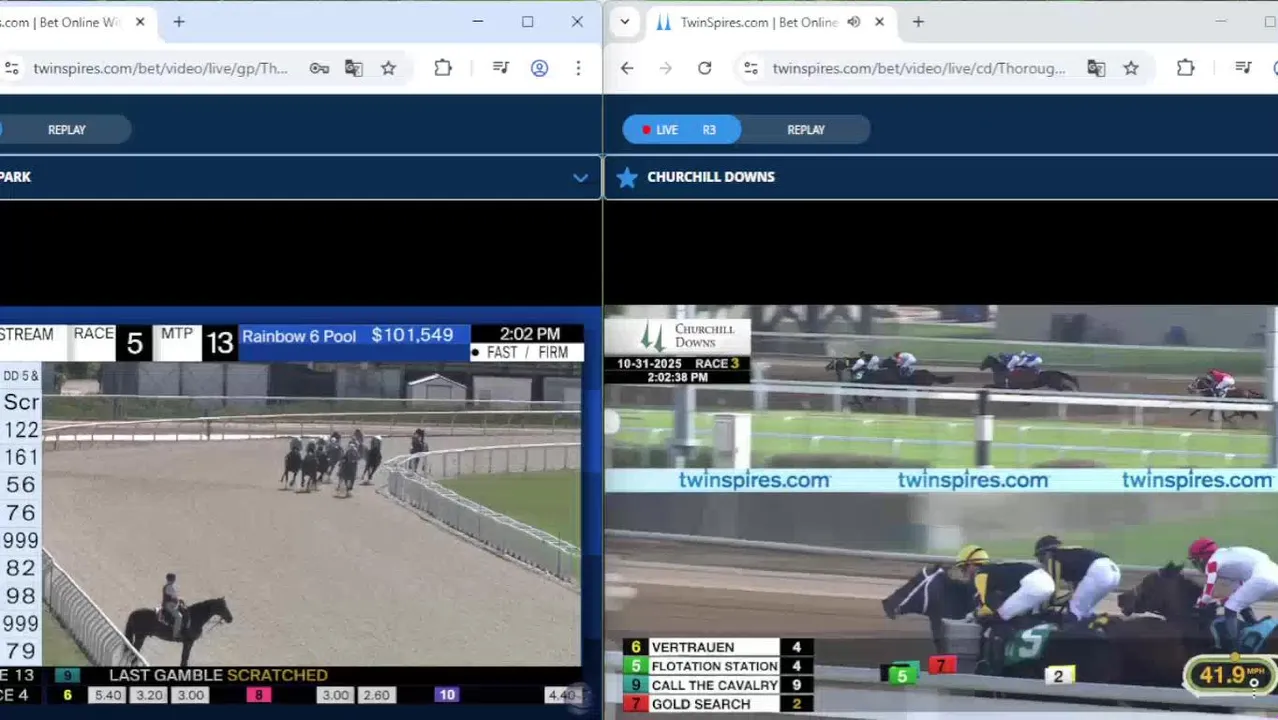Click the Park live video feed
Image resolution: width=1278 pixels, height=720 pixels.
310,514
